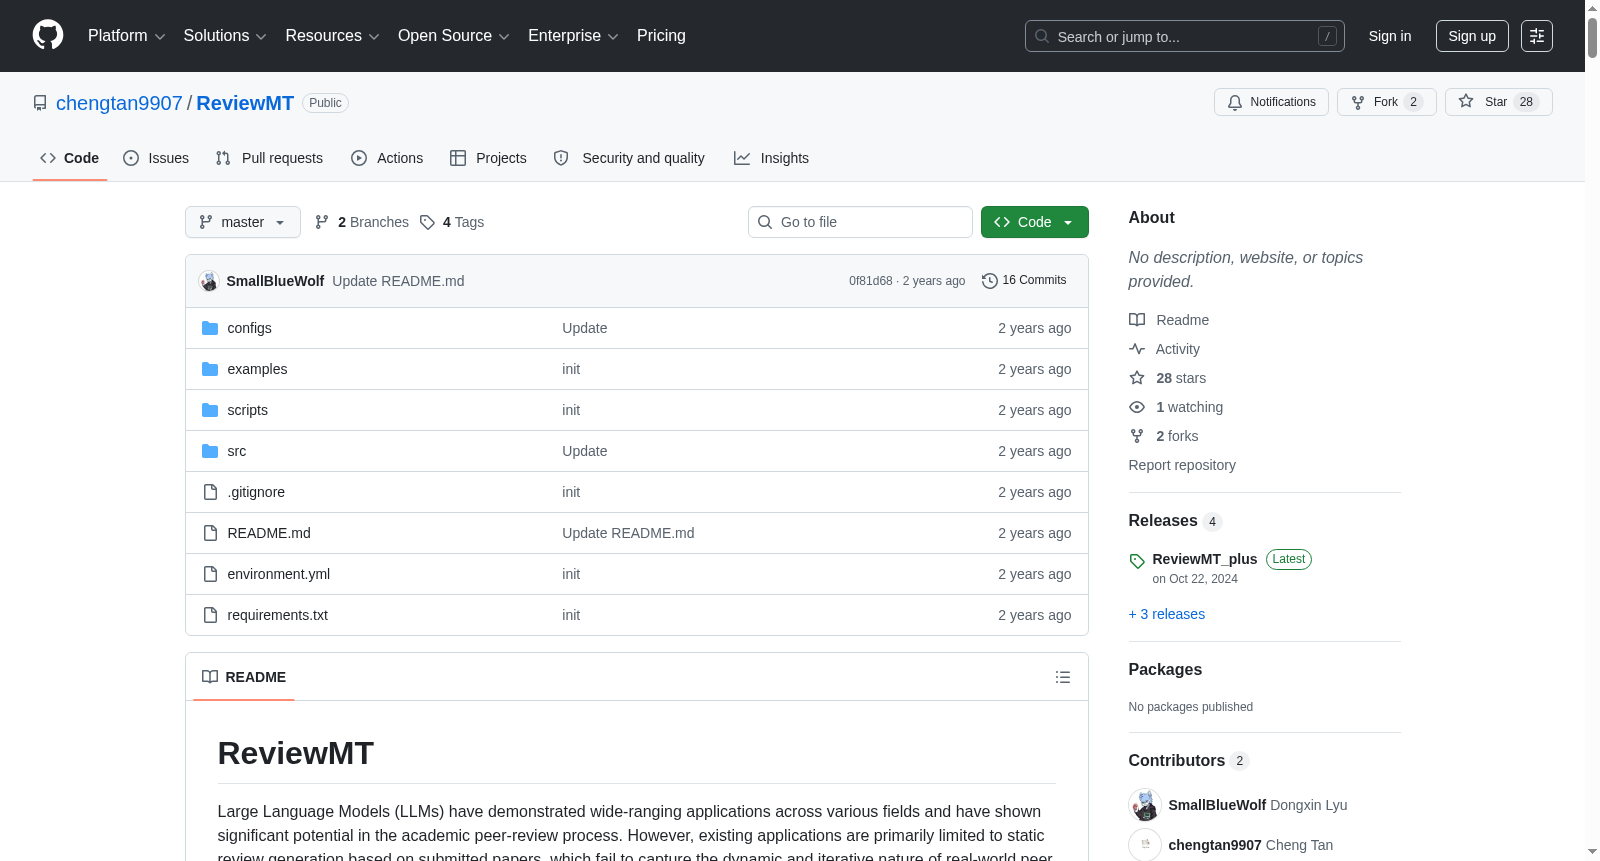Click the Contributors heading link
This screenshot has width=1600, height=861.
(x=1189, y=761)
